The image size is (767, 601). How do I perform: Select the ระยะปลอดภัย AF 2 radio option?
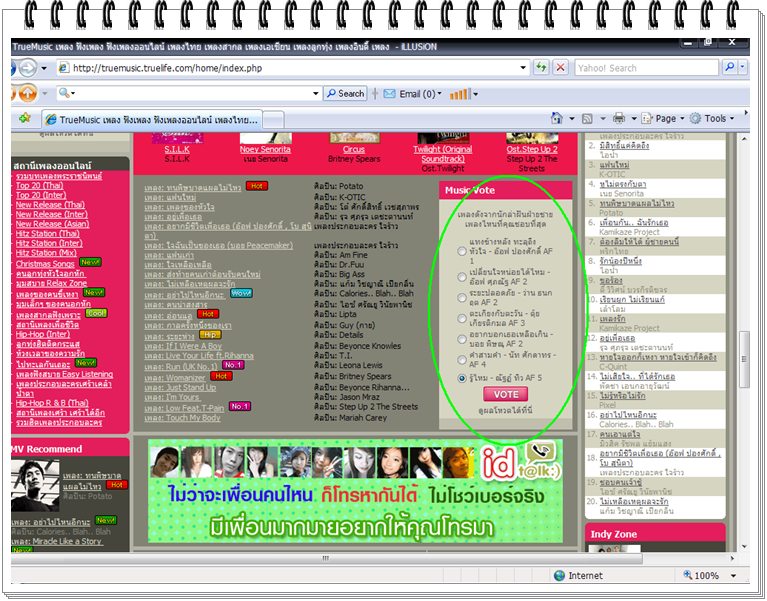coord(462,297)
